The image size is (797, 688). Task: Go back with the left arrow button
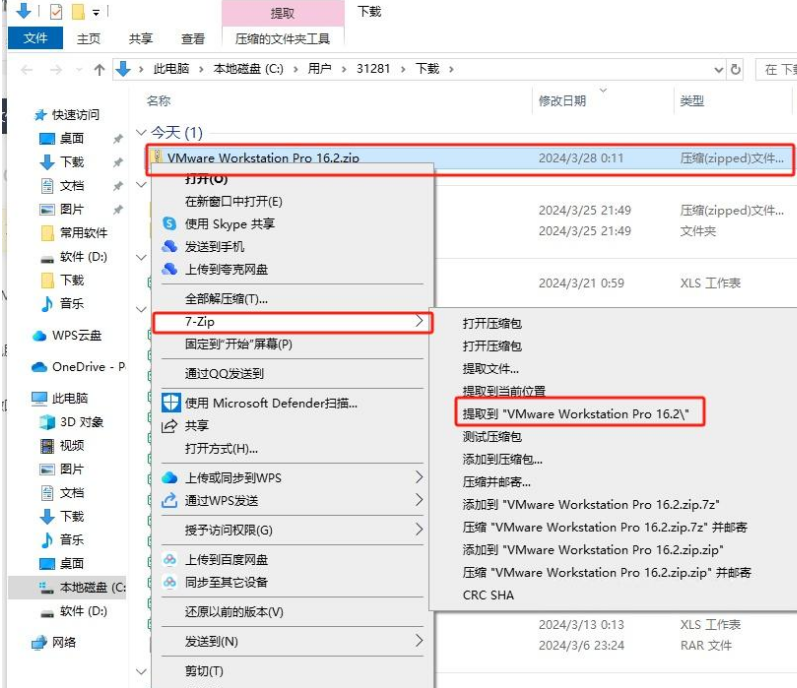coord(27,69)
